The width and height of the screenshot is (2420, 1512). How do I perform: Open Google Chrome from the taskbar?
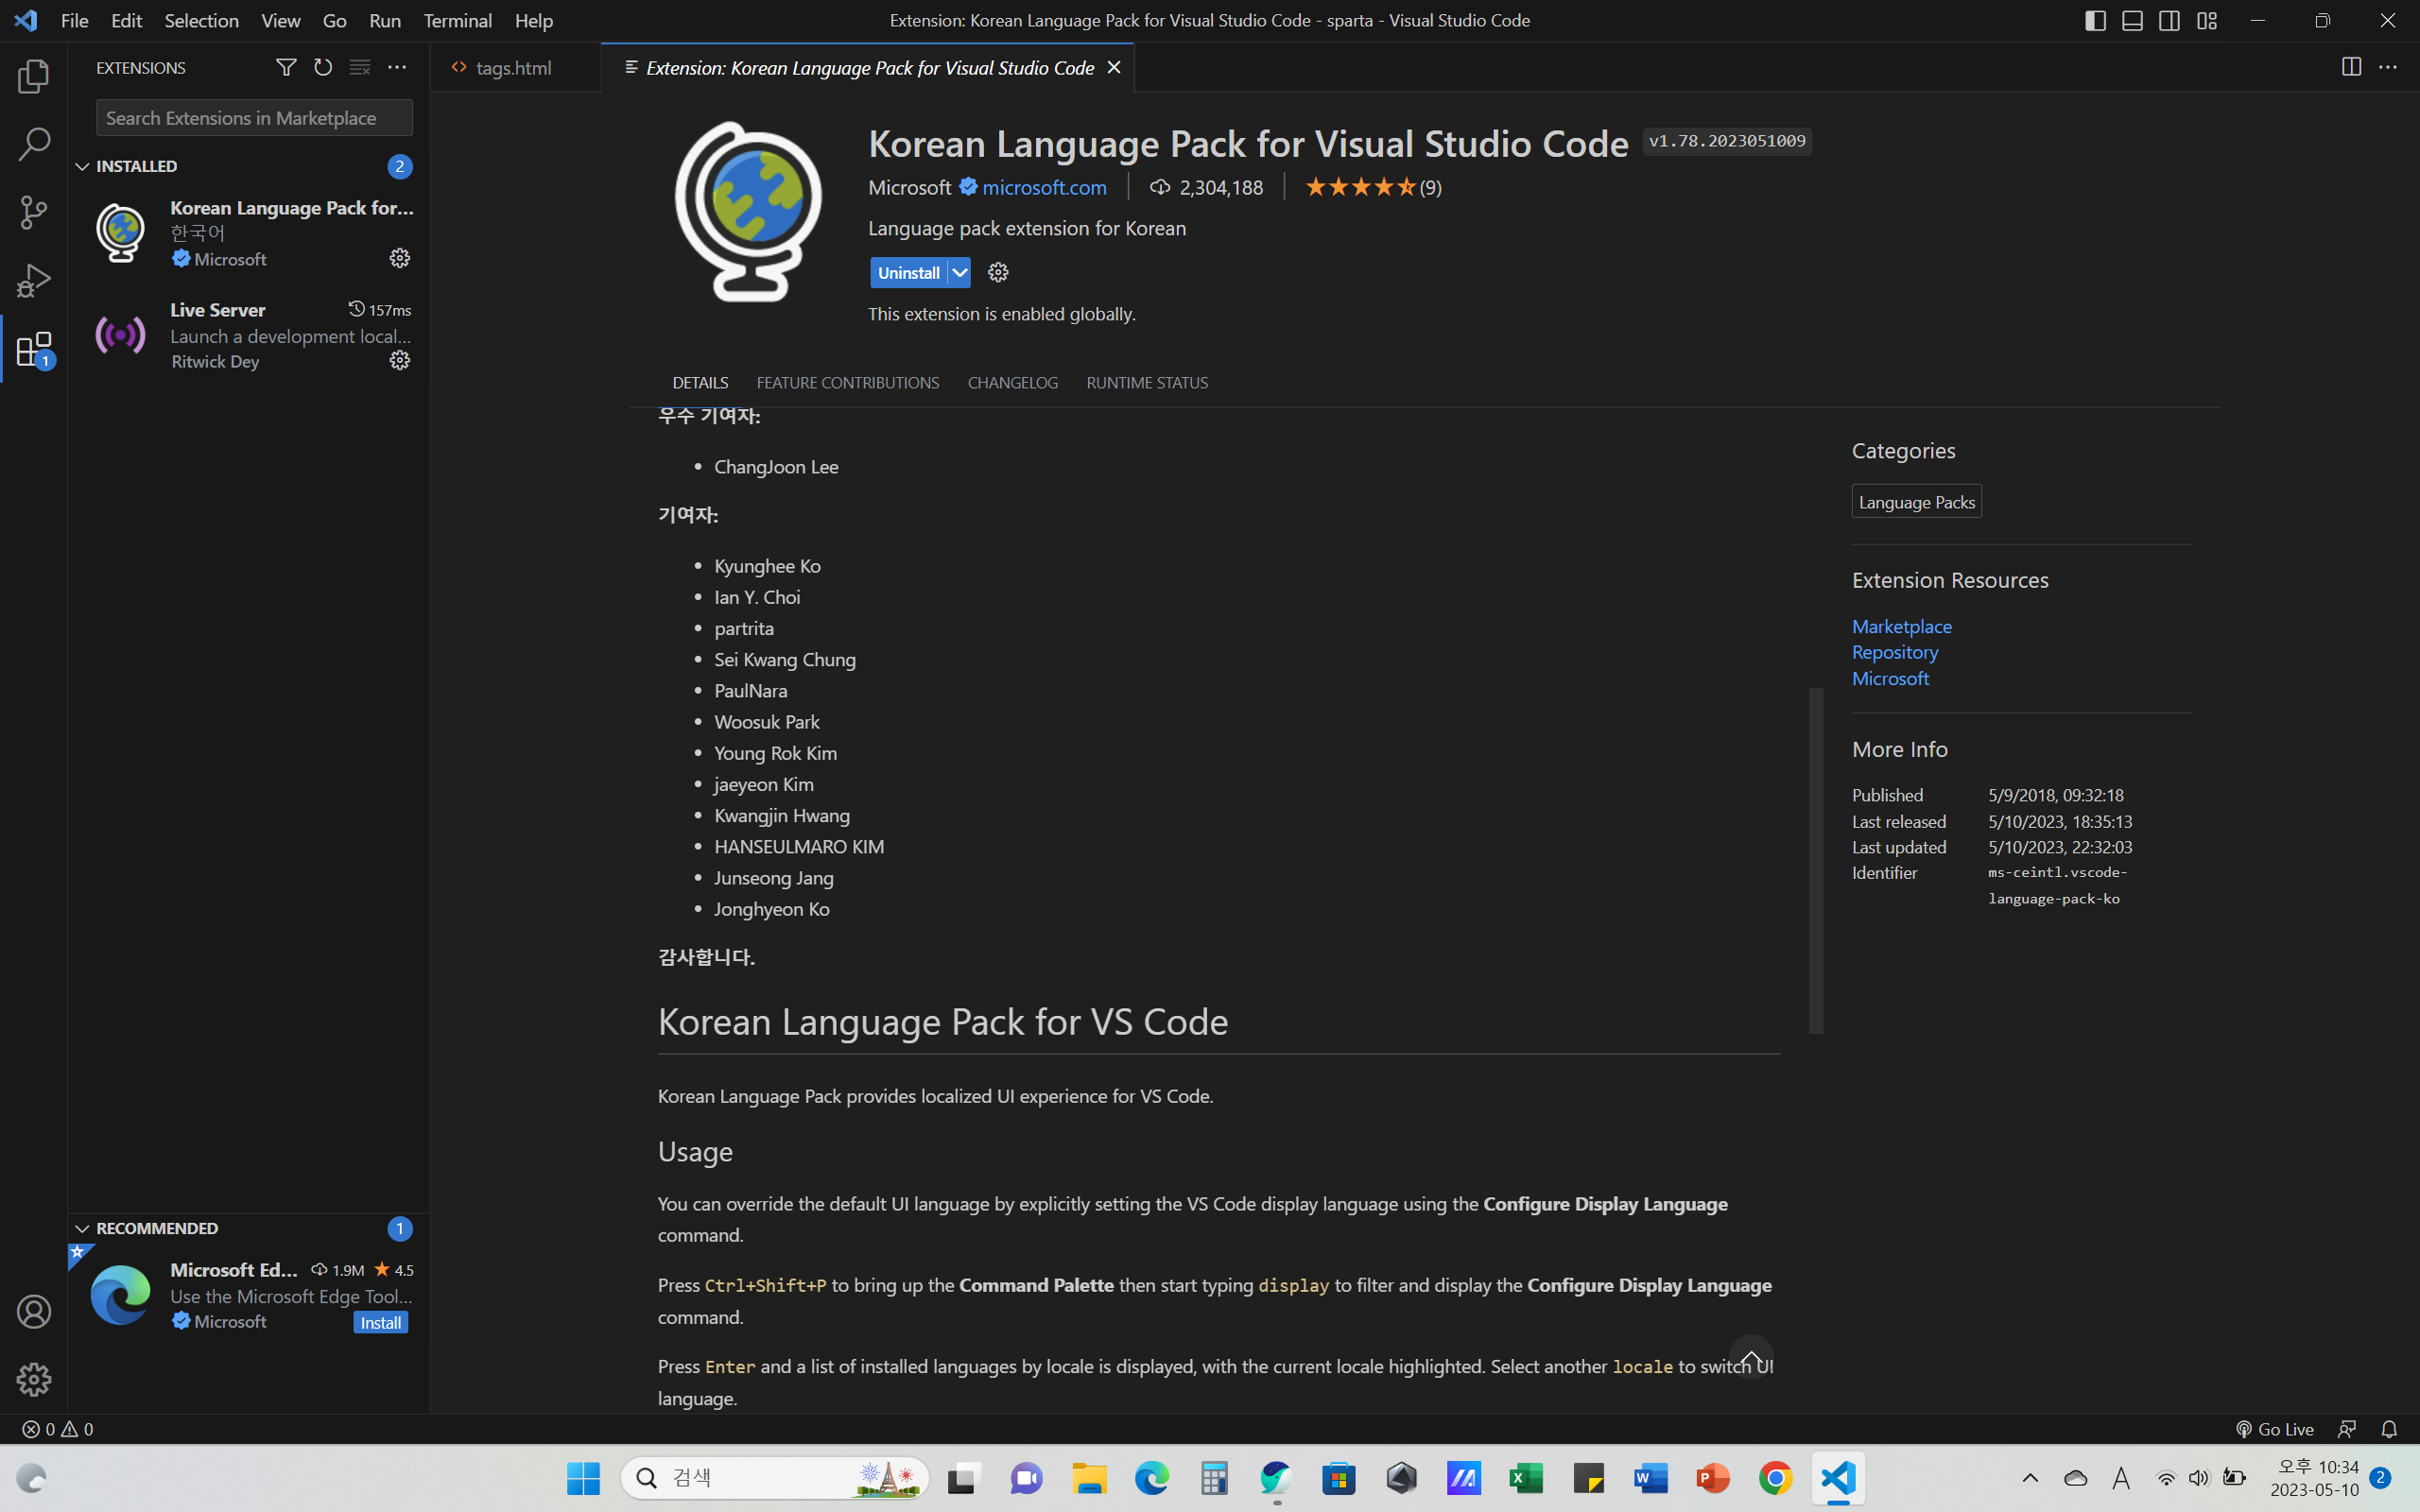click(1776, 1478)
